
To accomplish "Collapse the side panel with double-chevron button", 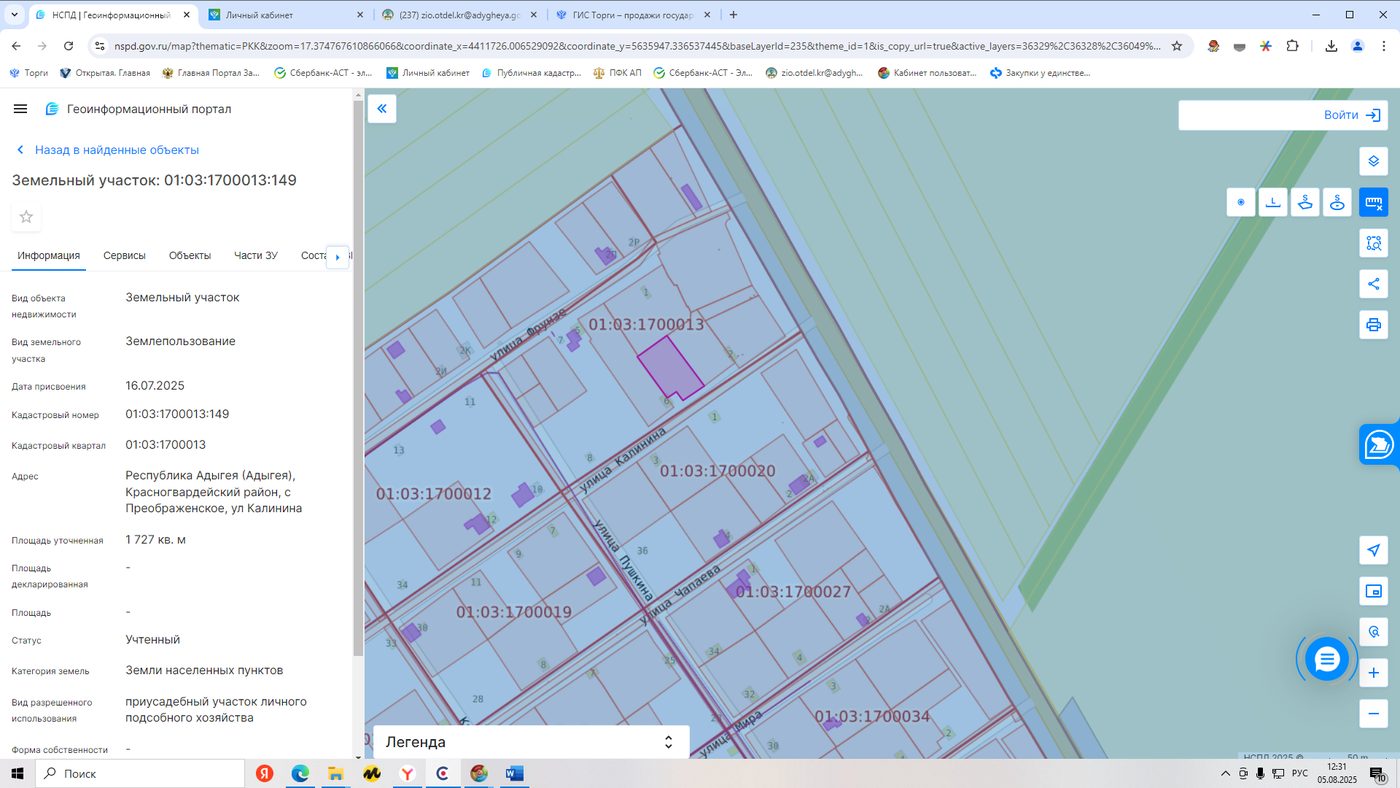I will tap(382, 109).
